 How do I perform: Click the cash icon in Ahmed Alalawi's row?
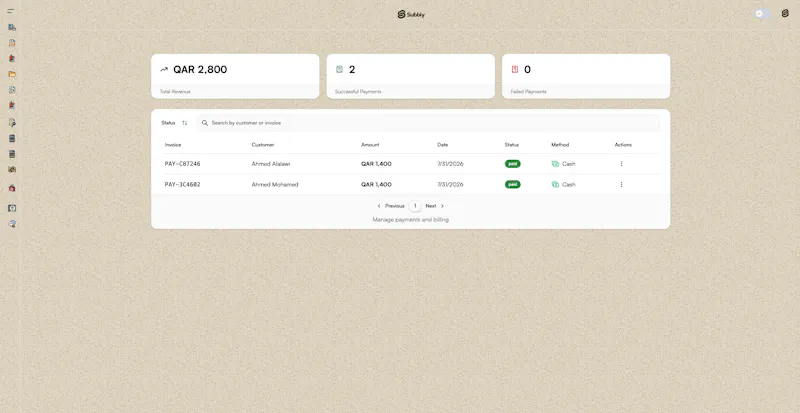(555, 164)
